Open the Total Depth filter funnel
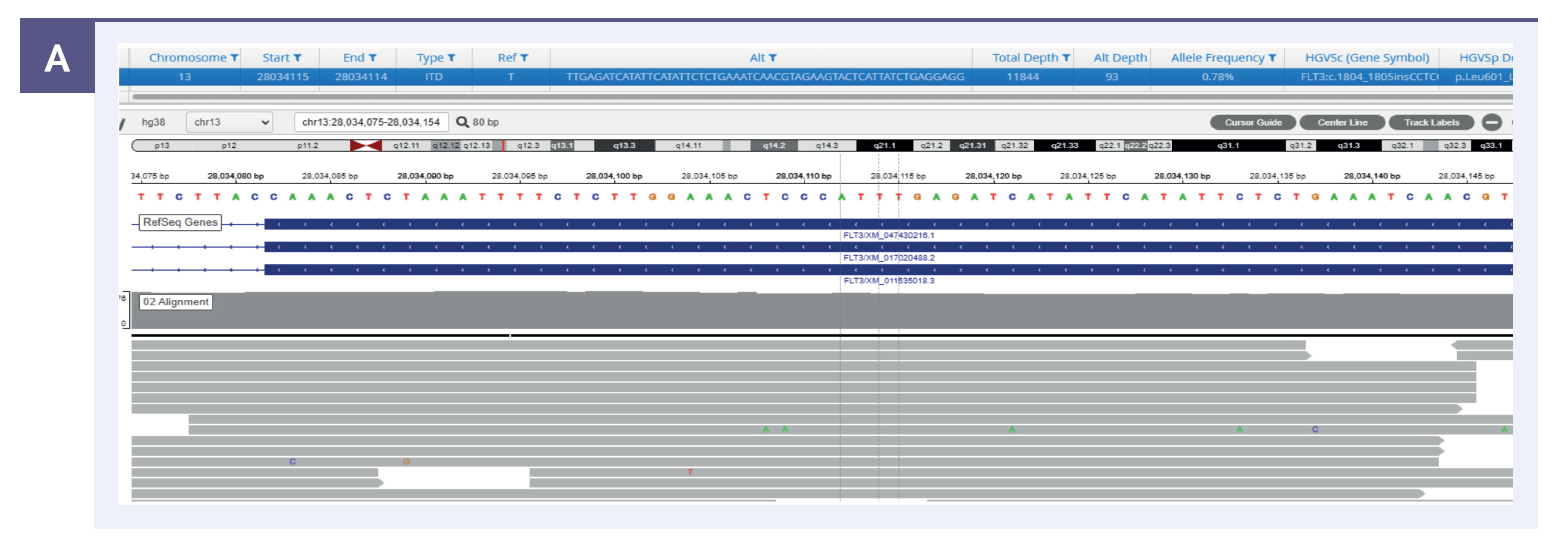 (x=1066, y=58)
